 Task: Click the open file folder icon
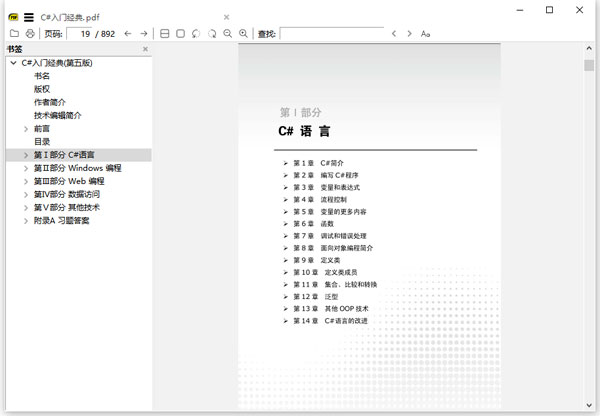[14, 34]
